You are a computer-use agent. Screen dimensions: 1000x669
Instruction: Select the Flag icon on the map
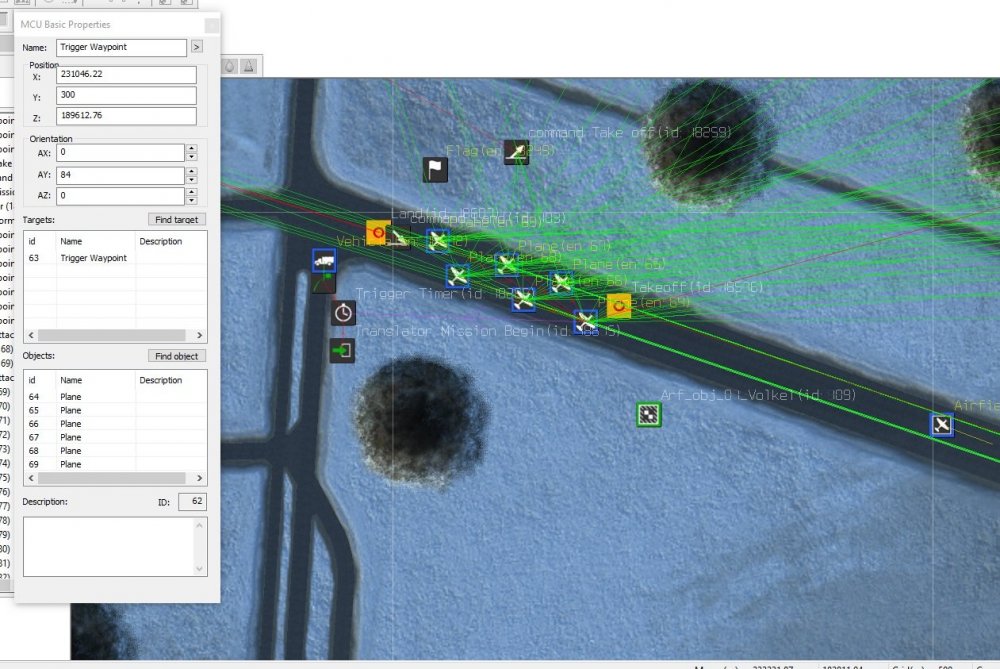point(434,168)
